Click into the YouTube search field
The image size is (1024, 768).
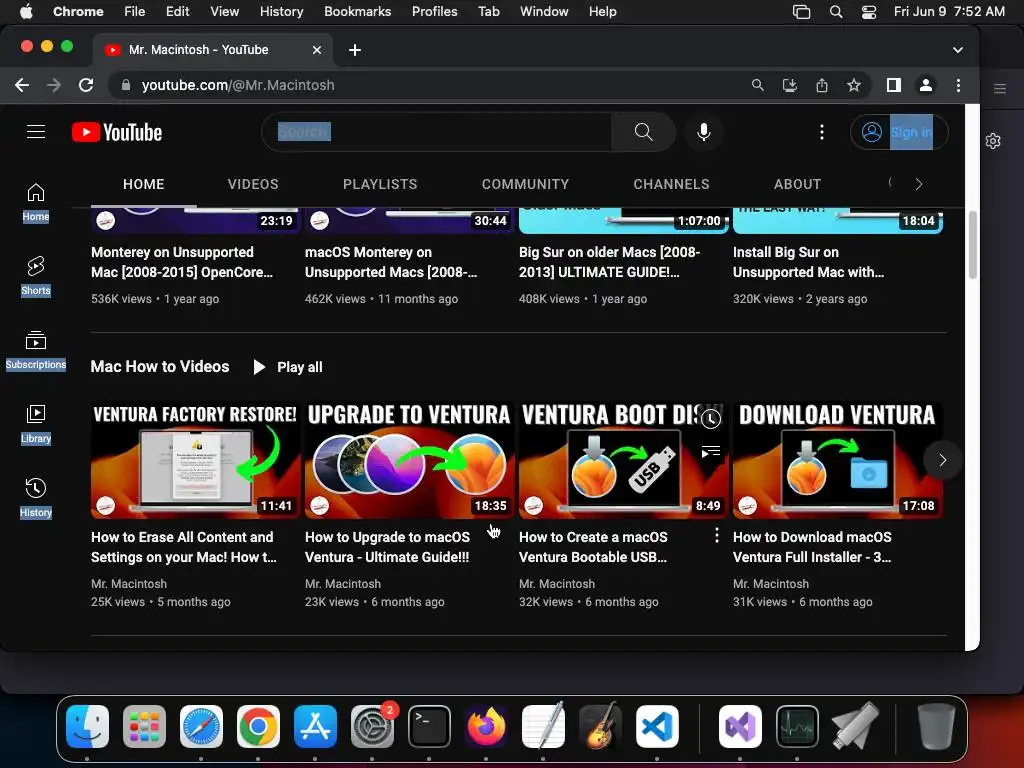[438, 132]
